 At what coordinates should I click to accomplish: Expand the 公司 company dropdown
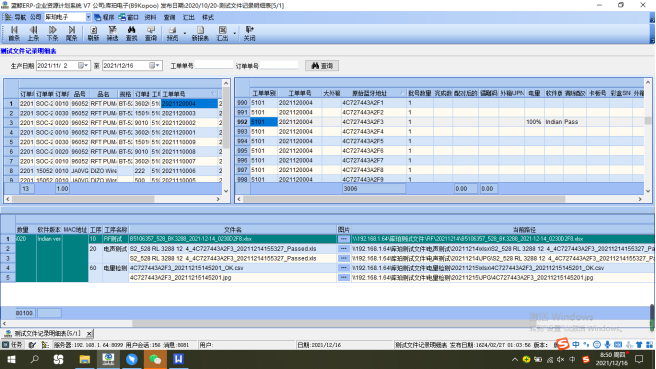click(88, 17)
